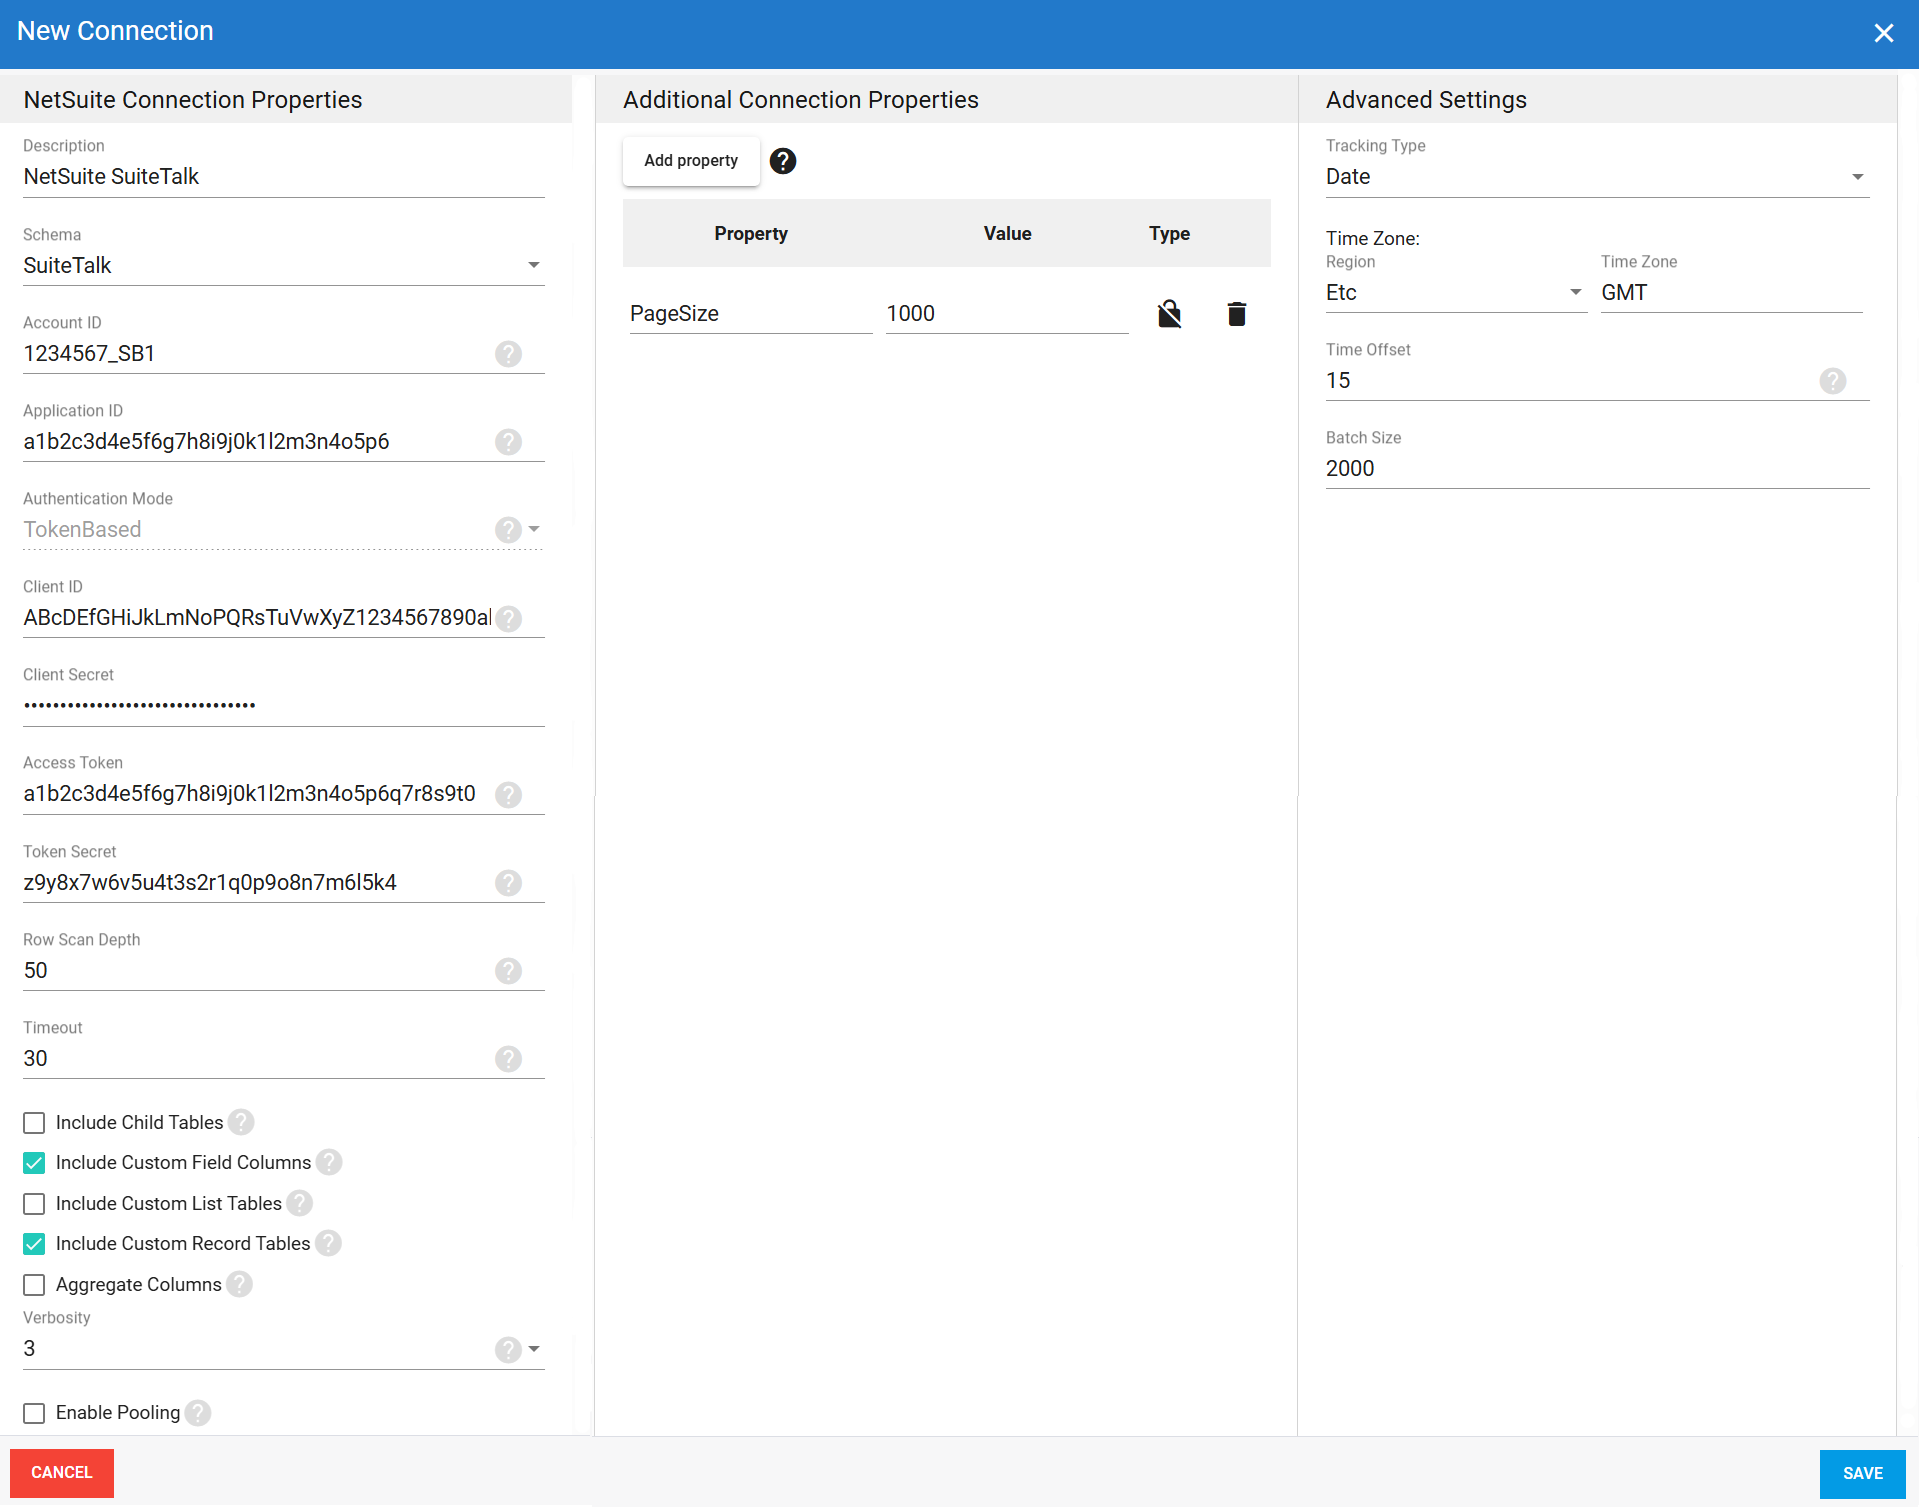The height and width of the screenshot is (1507, 1919).
Task: Open the Schema dropdown
Action: pos(284,265)
